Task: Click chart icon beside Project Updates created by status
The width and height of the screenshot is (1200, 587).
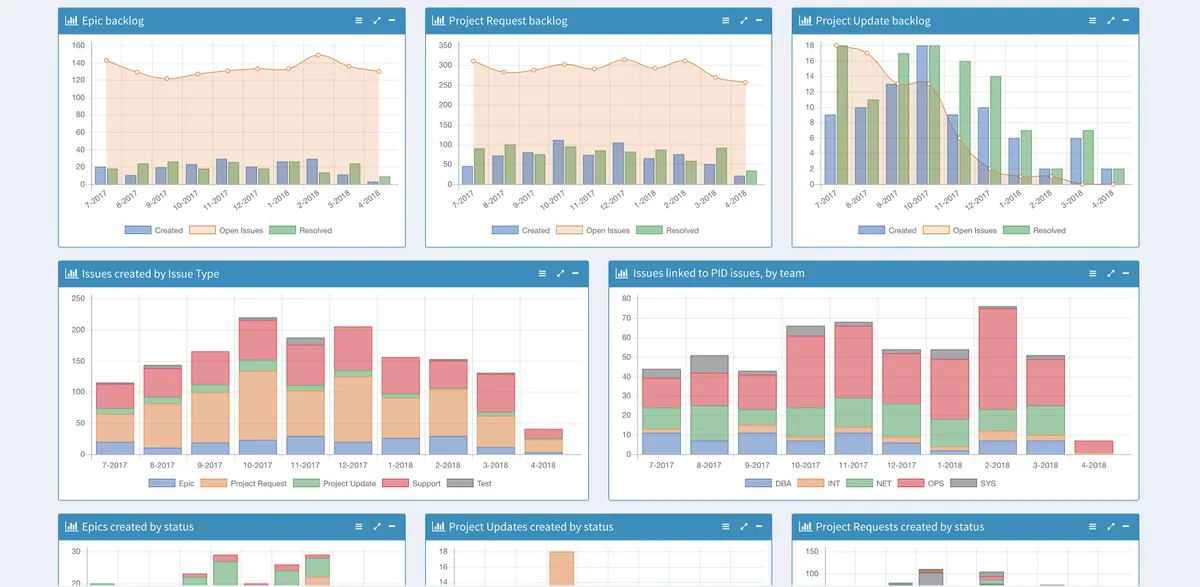Action: click(x=439, y=526)
